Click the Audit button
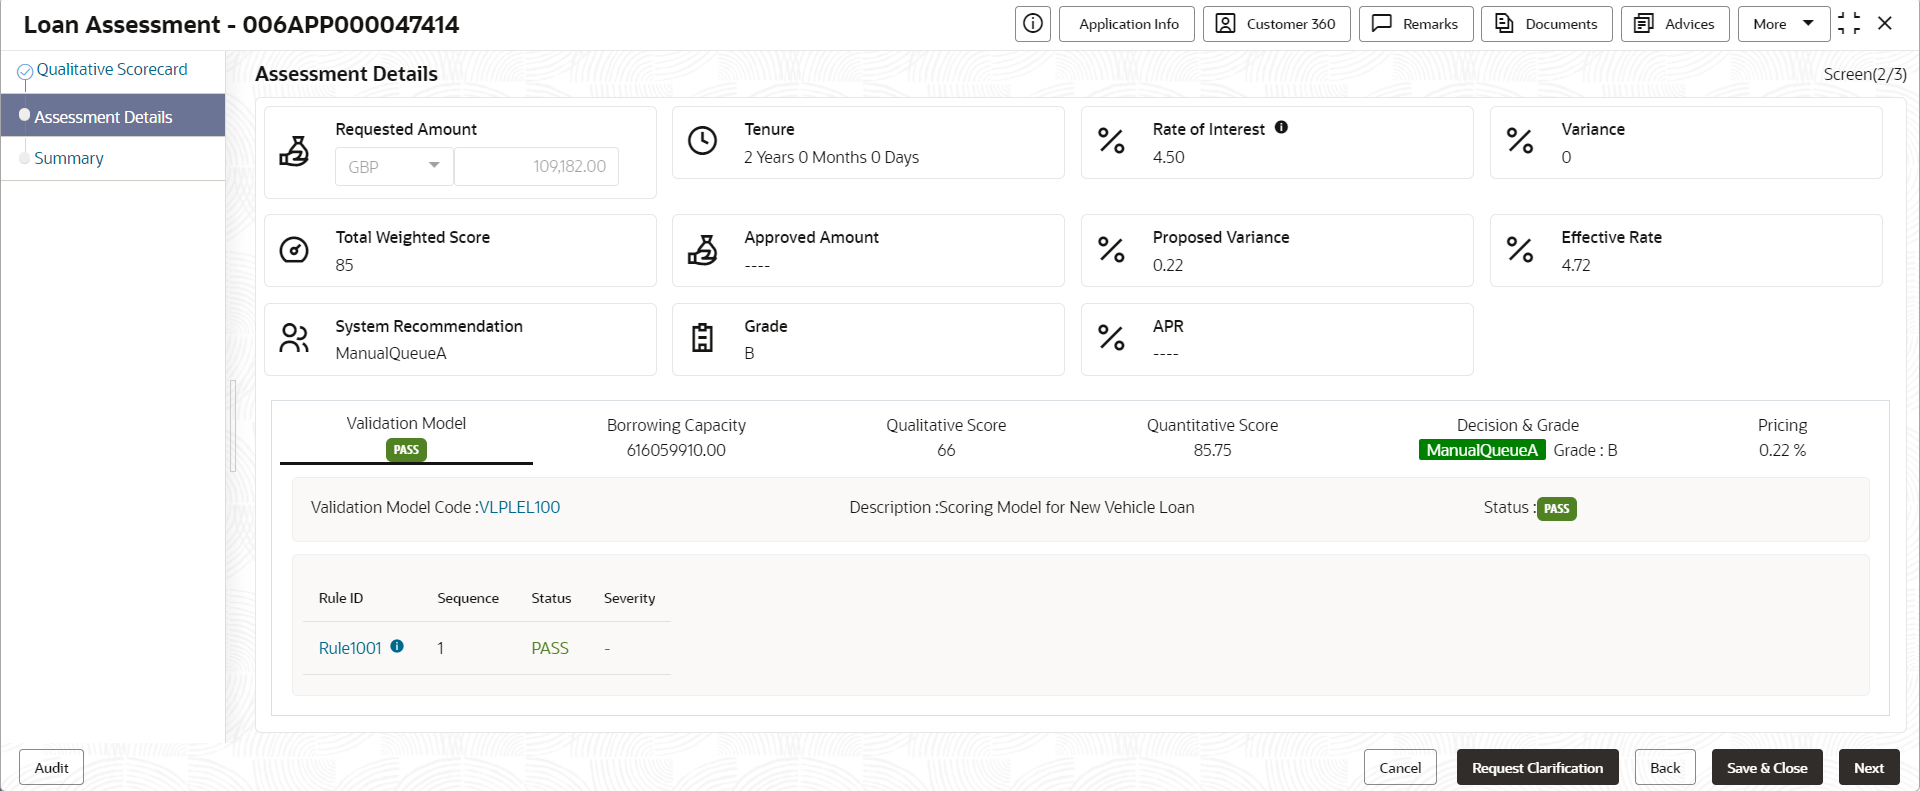1920x791 pixels. pos(52,768)
